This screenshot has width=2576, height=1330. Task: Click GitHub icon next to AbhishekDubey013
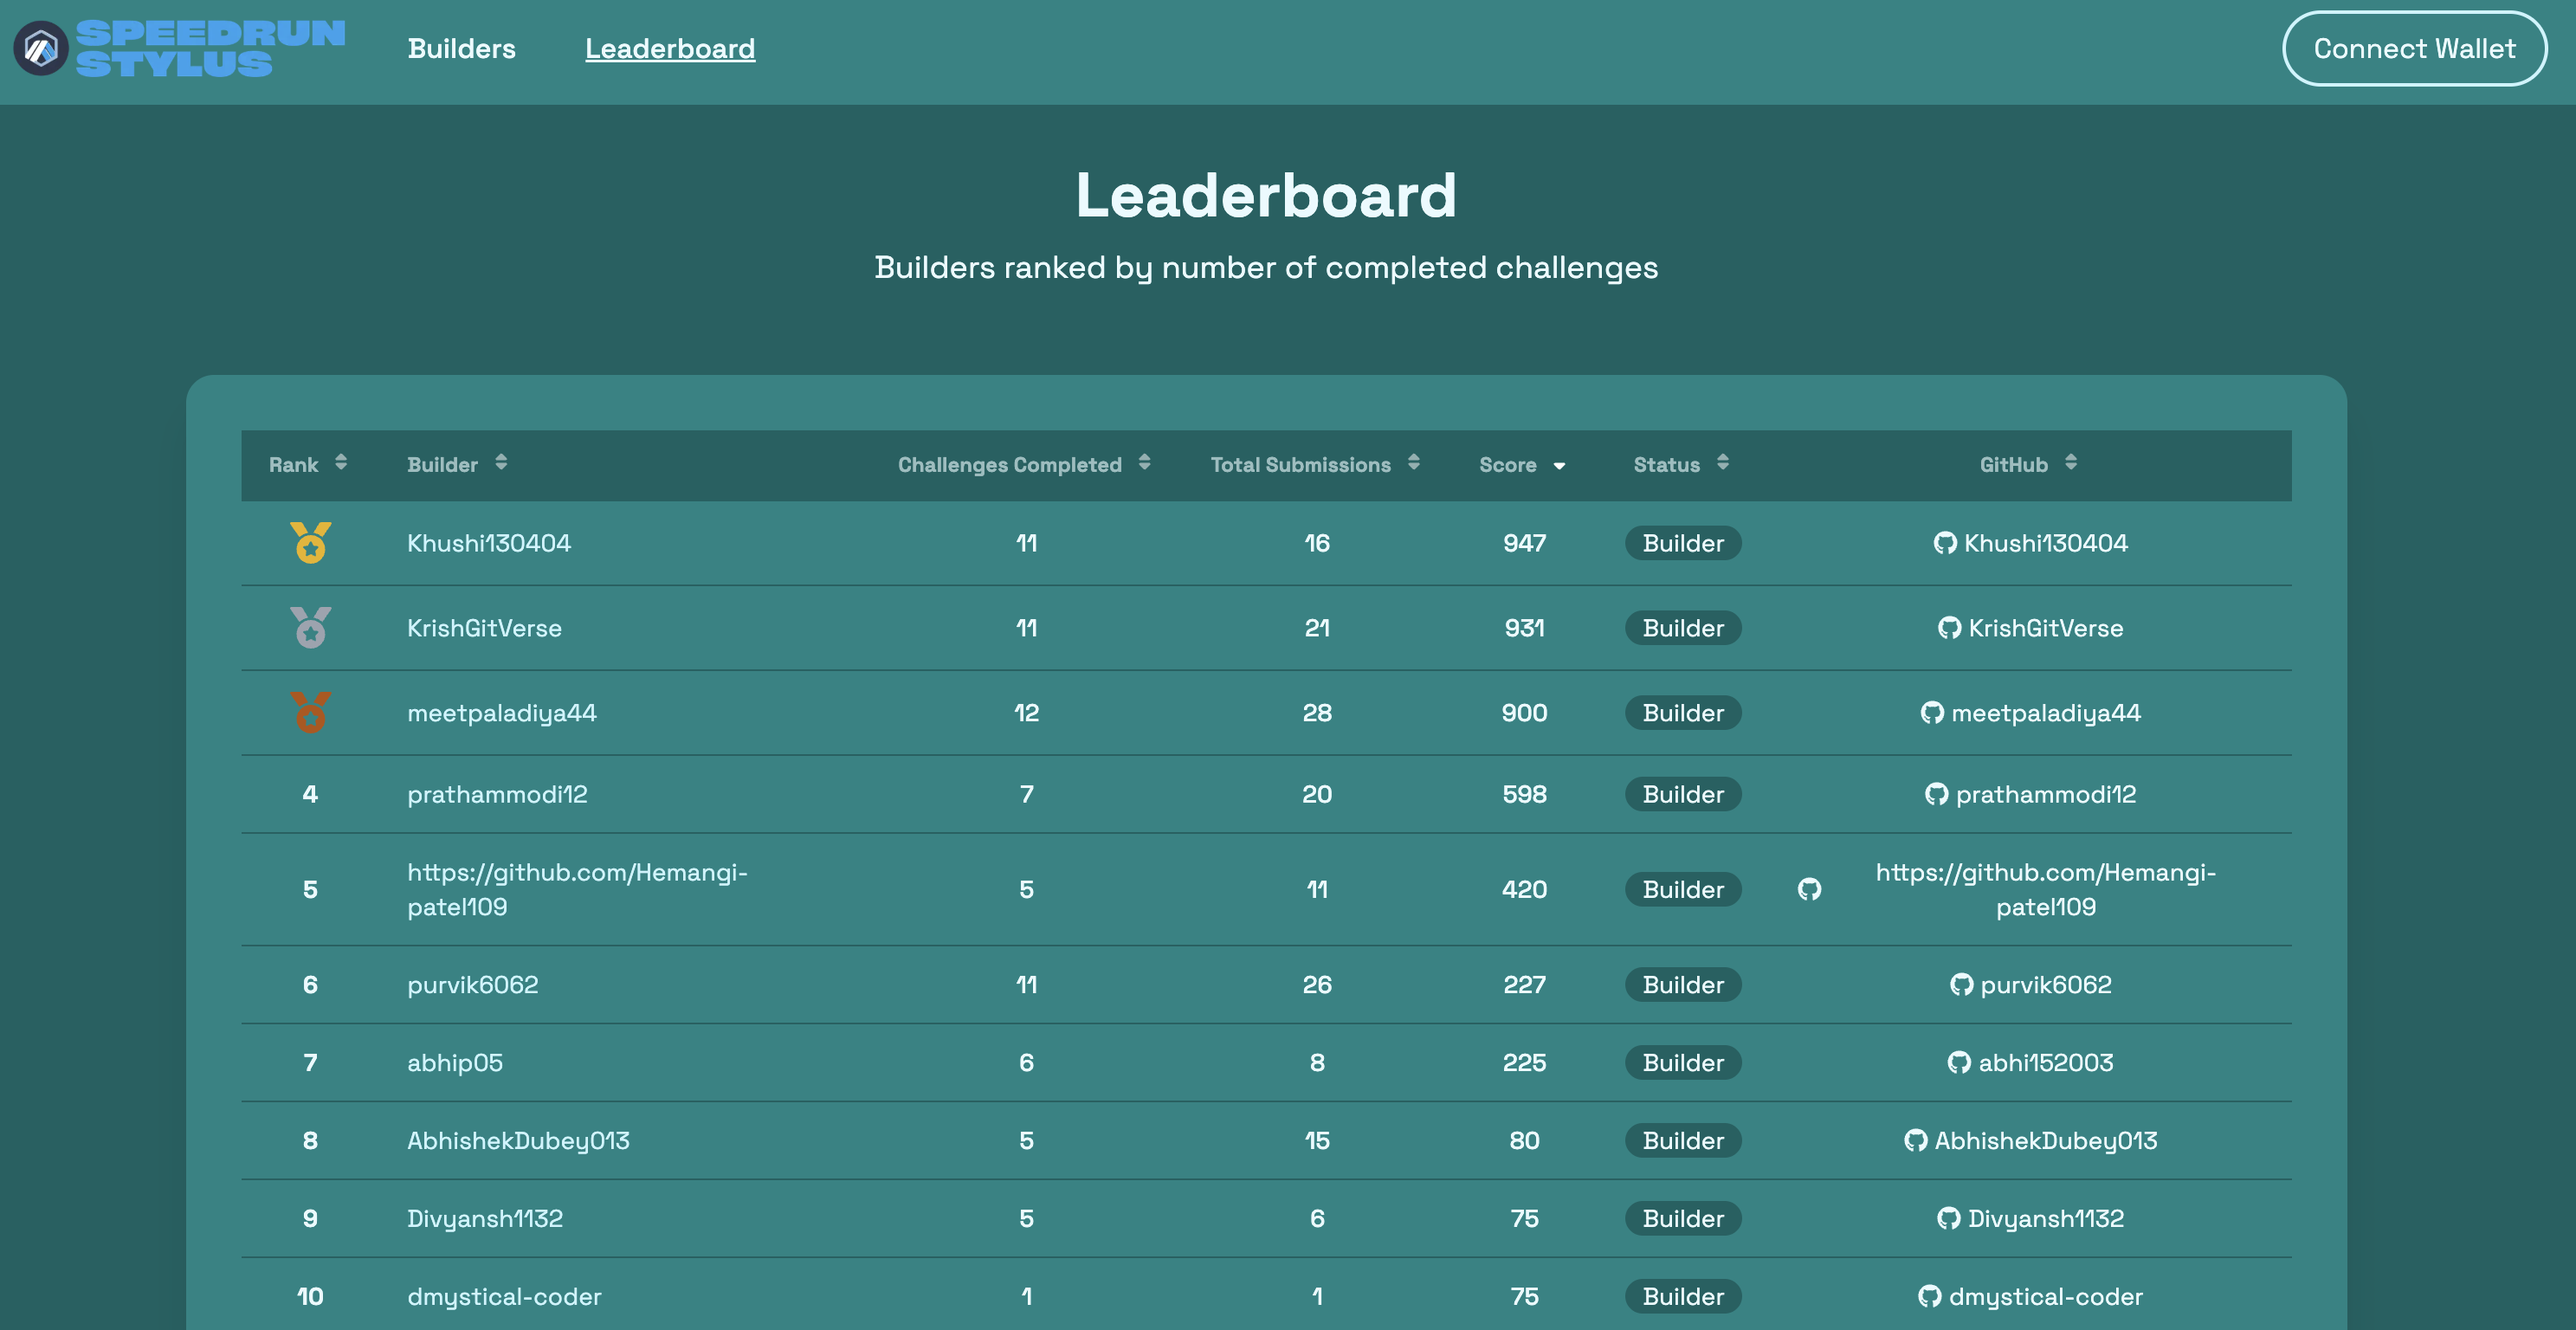pyautogui.click(x=1915, y=1141)
